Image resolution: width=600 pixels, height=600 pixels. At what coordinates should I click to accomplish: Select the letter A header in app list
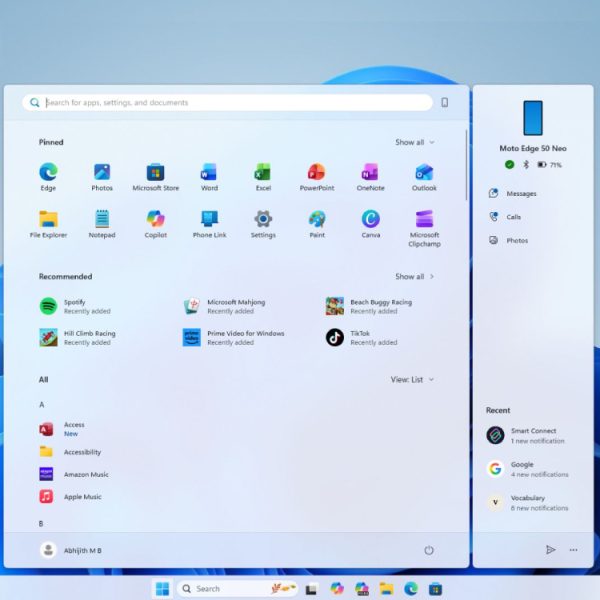[x=42, y=405]
